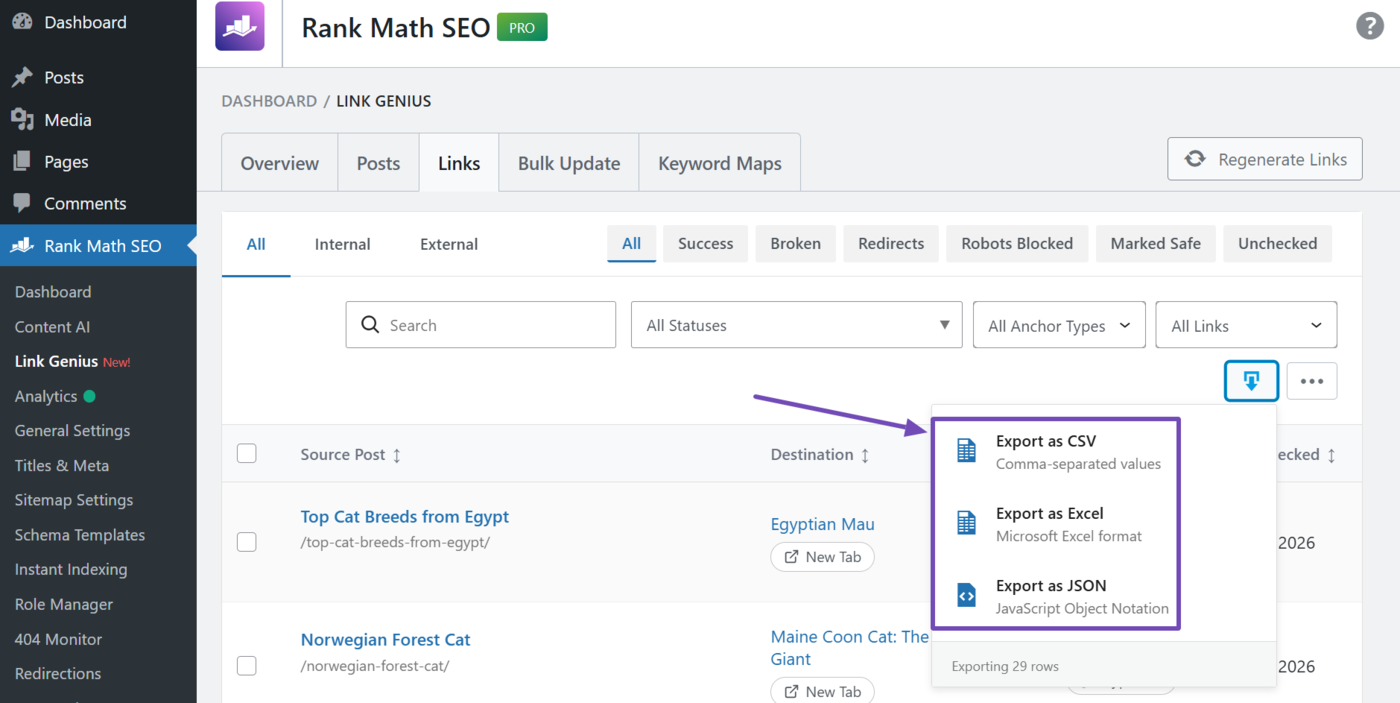This screenshot has width=1400, height=703.
Task: Click in the Search input field
Action: click(x=481, y=325)
